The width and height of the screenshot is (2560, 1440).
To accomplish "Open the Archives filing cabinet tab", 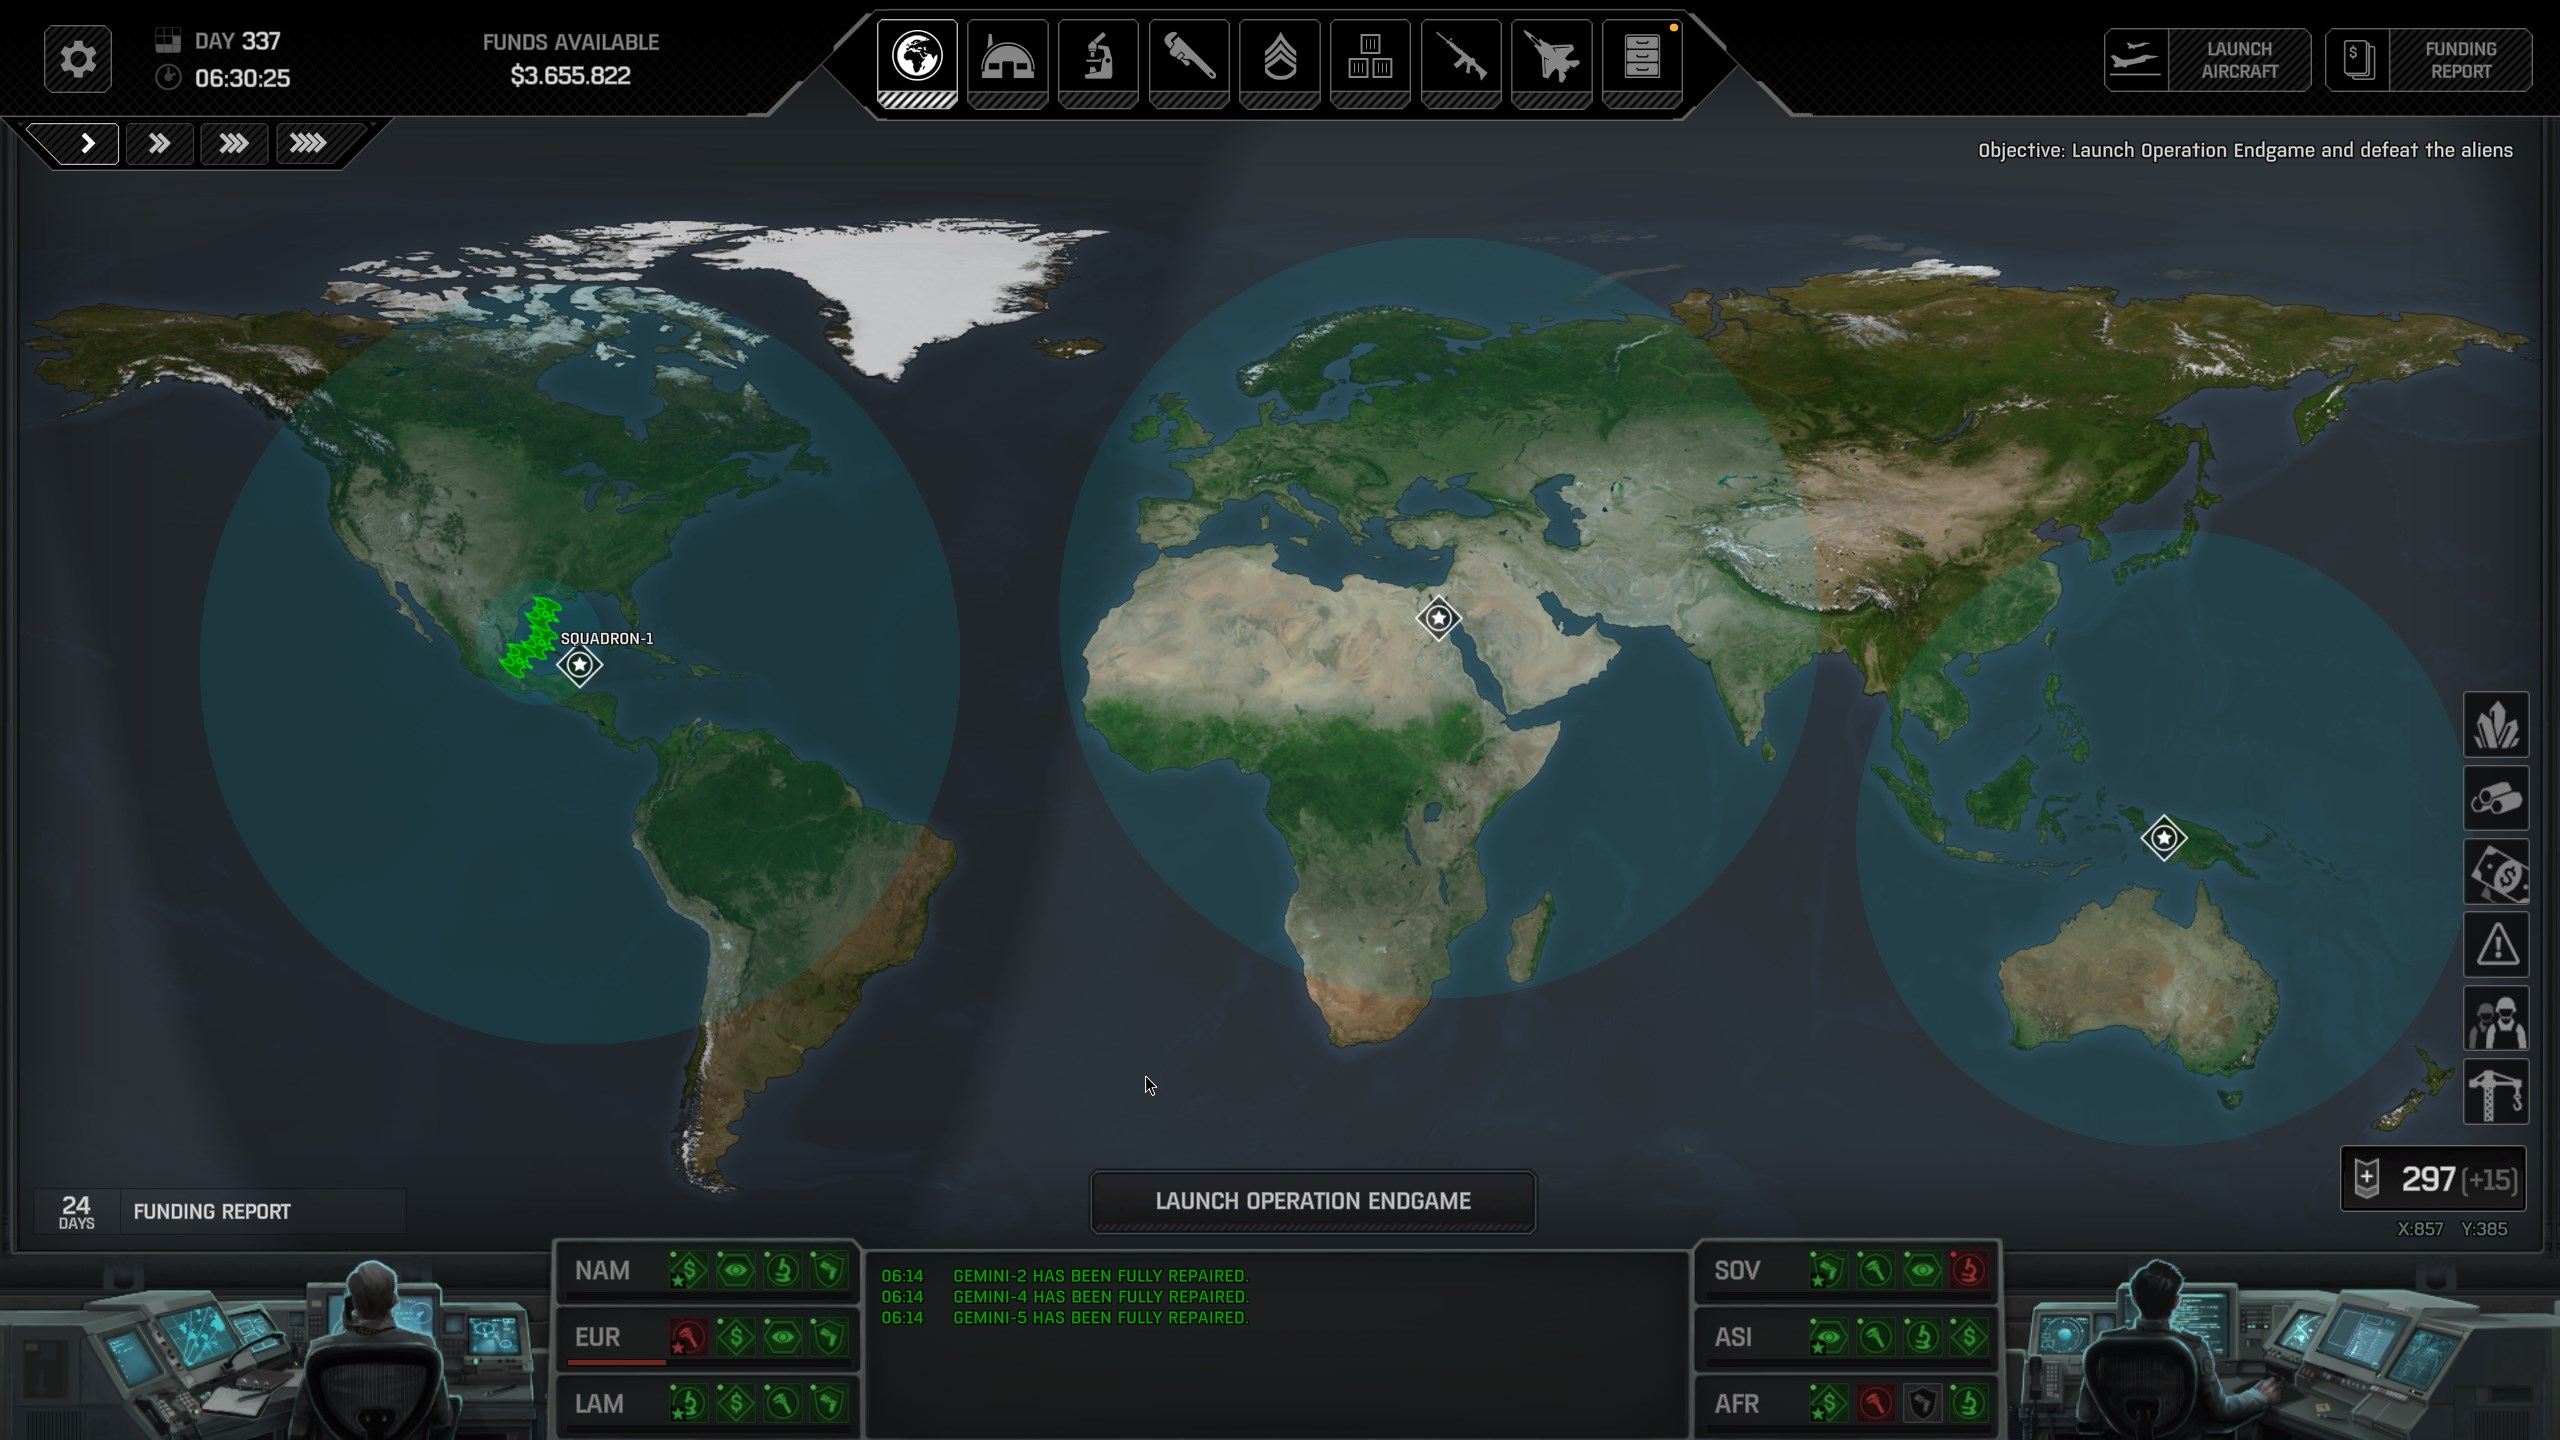I will (1642, 63).
